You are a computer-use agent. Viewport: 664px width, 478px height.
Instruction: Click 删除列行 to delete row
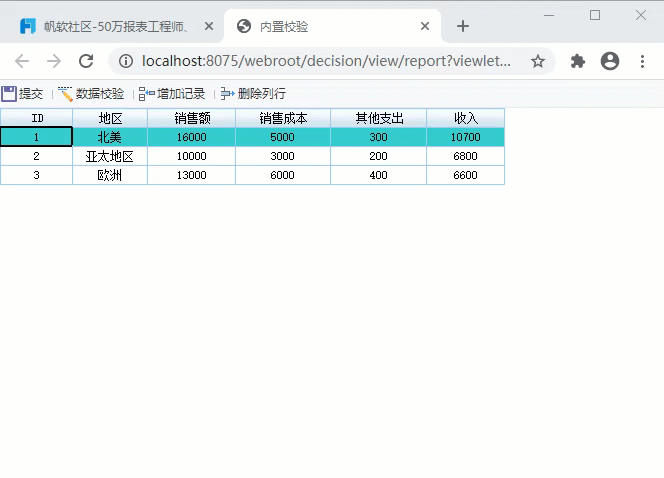(x=253, y=94)
